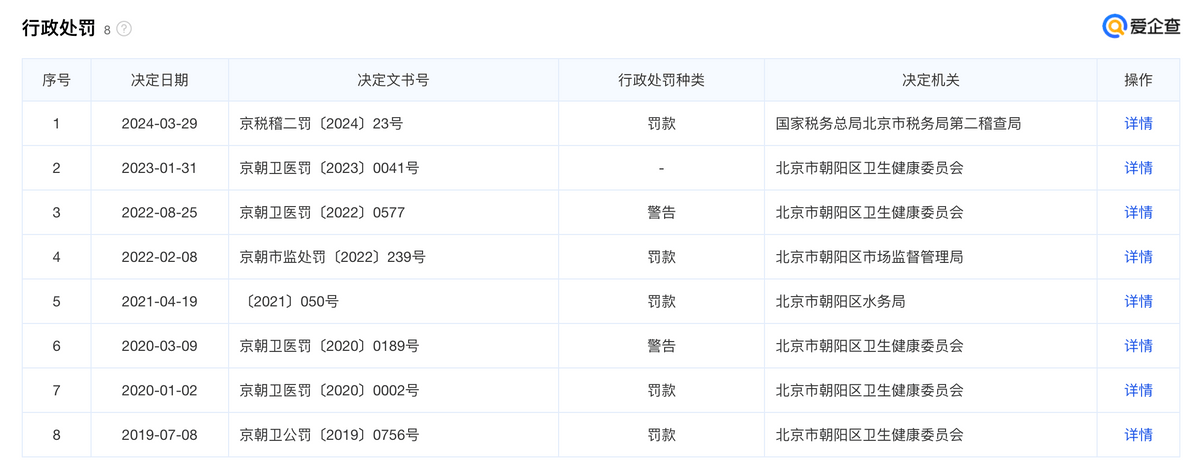Screen dimensions: 1200x470
Task: Select the 行政处罚 section title
Action: 58,28
